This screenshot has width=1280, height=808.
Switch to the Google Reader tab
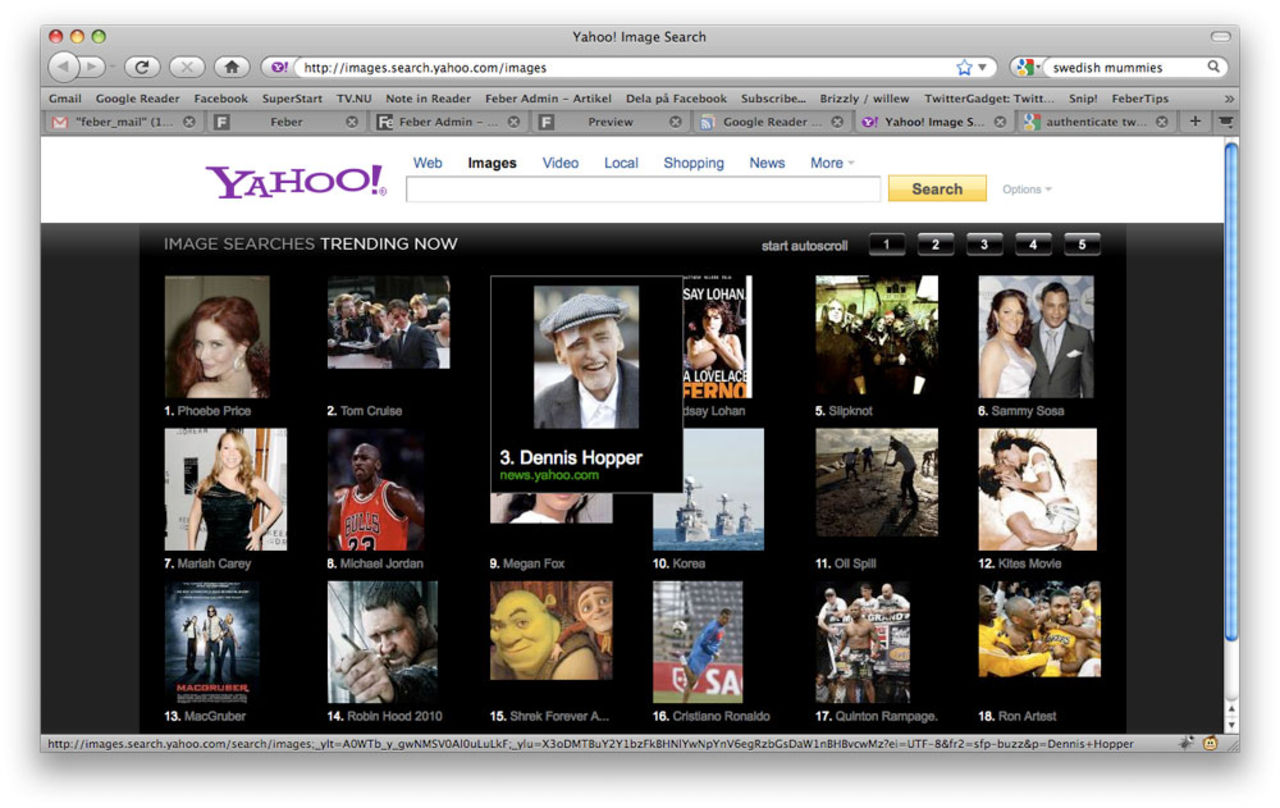point(764,120)
